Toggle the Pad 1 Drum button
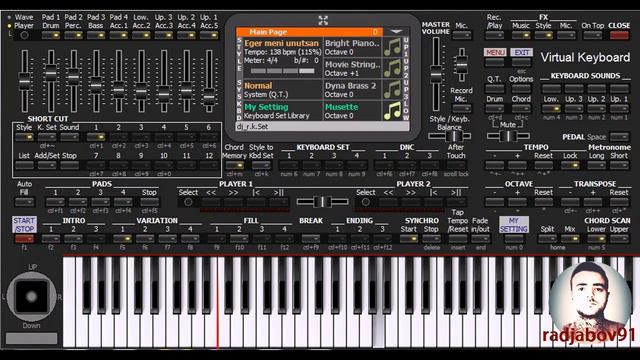 click(51, 35)
